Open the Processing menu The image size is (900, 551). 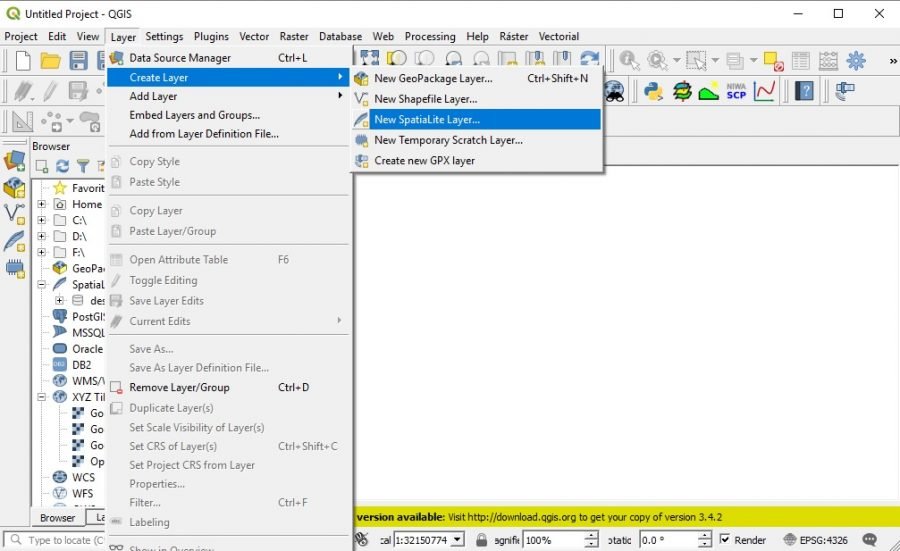pos(430,37)
